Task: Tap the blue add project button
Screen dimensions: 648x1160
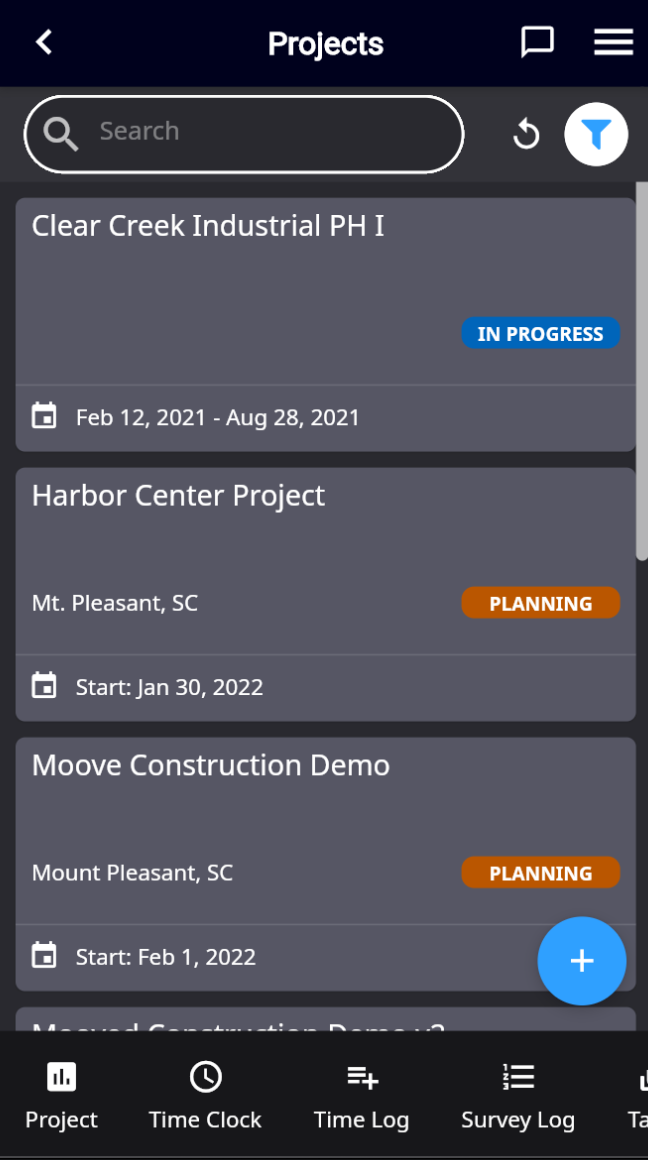Action: coord(581,961)
